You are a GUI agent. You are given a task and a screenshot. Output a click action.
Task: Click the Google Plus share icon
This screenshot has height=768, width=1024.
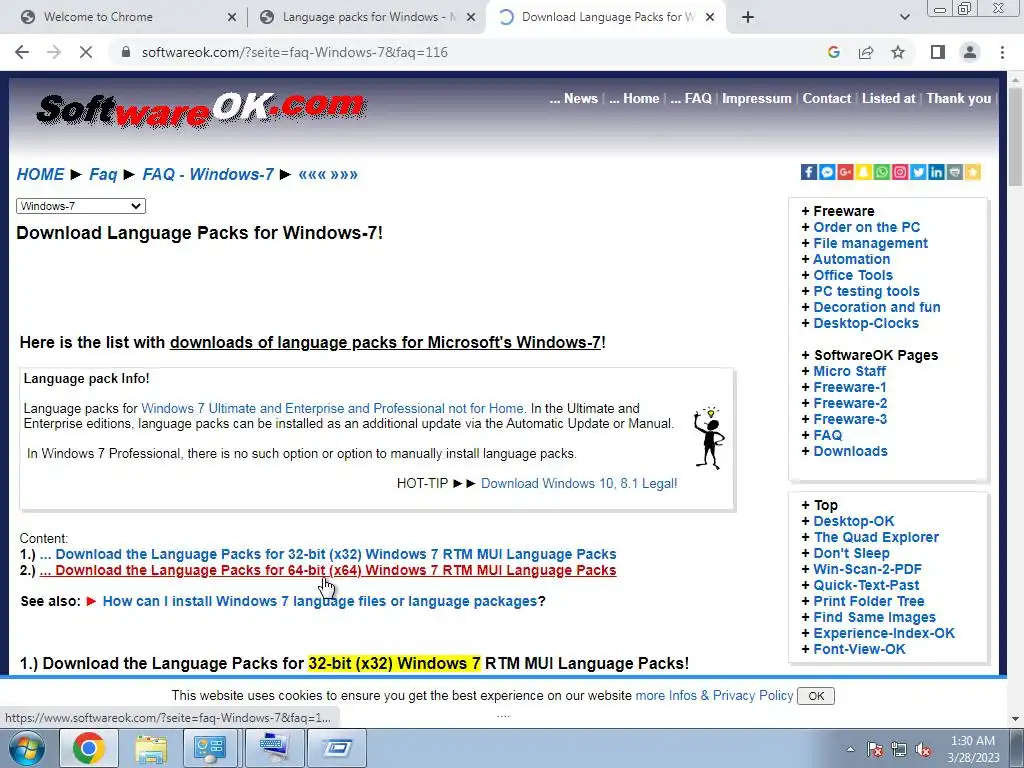(845, 172)
